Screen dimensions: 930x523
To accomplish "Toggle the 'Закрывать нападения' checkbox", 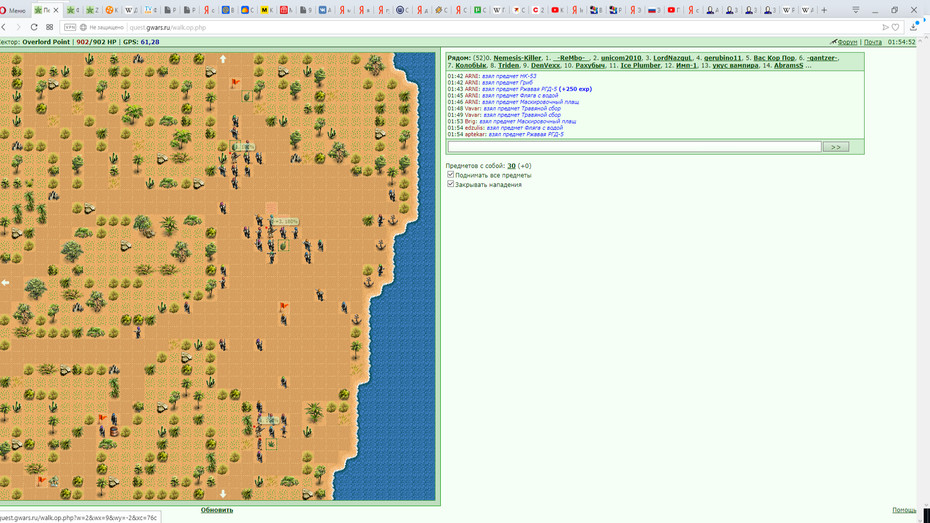I will tap(450, 184).
